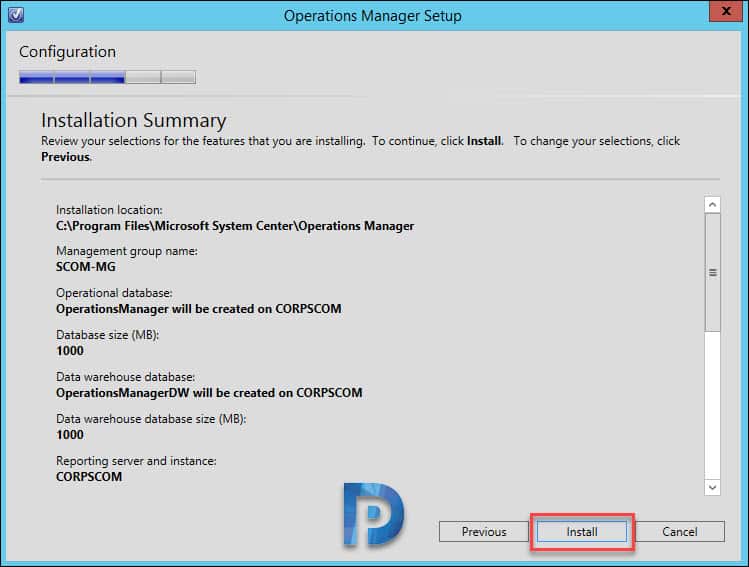Close the Operations Manager Setup window
Image resolution: width=749 pixels, height=567 pixels.
pyautogui.click(x=726, y=11)
